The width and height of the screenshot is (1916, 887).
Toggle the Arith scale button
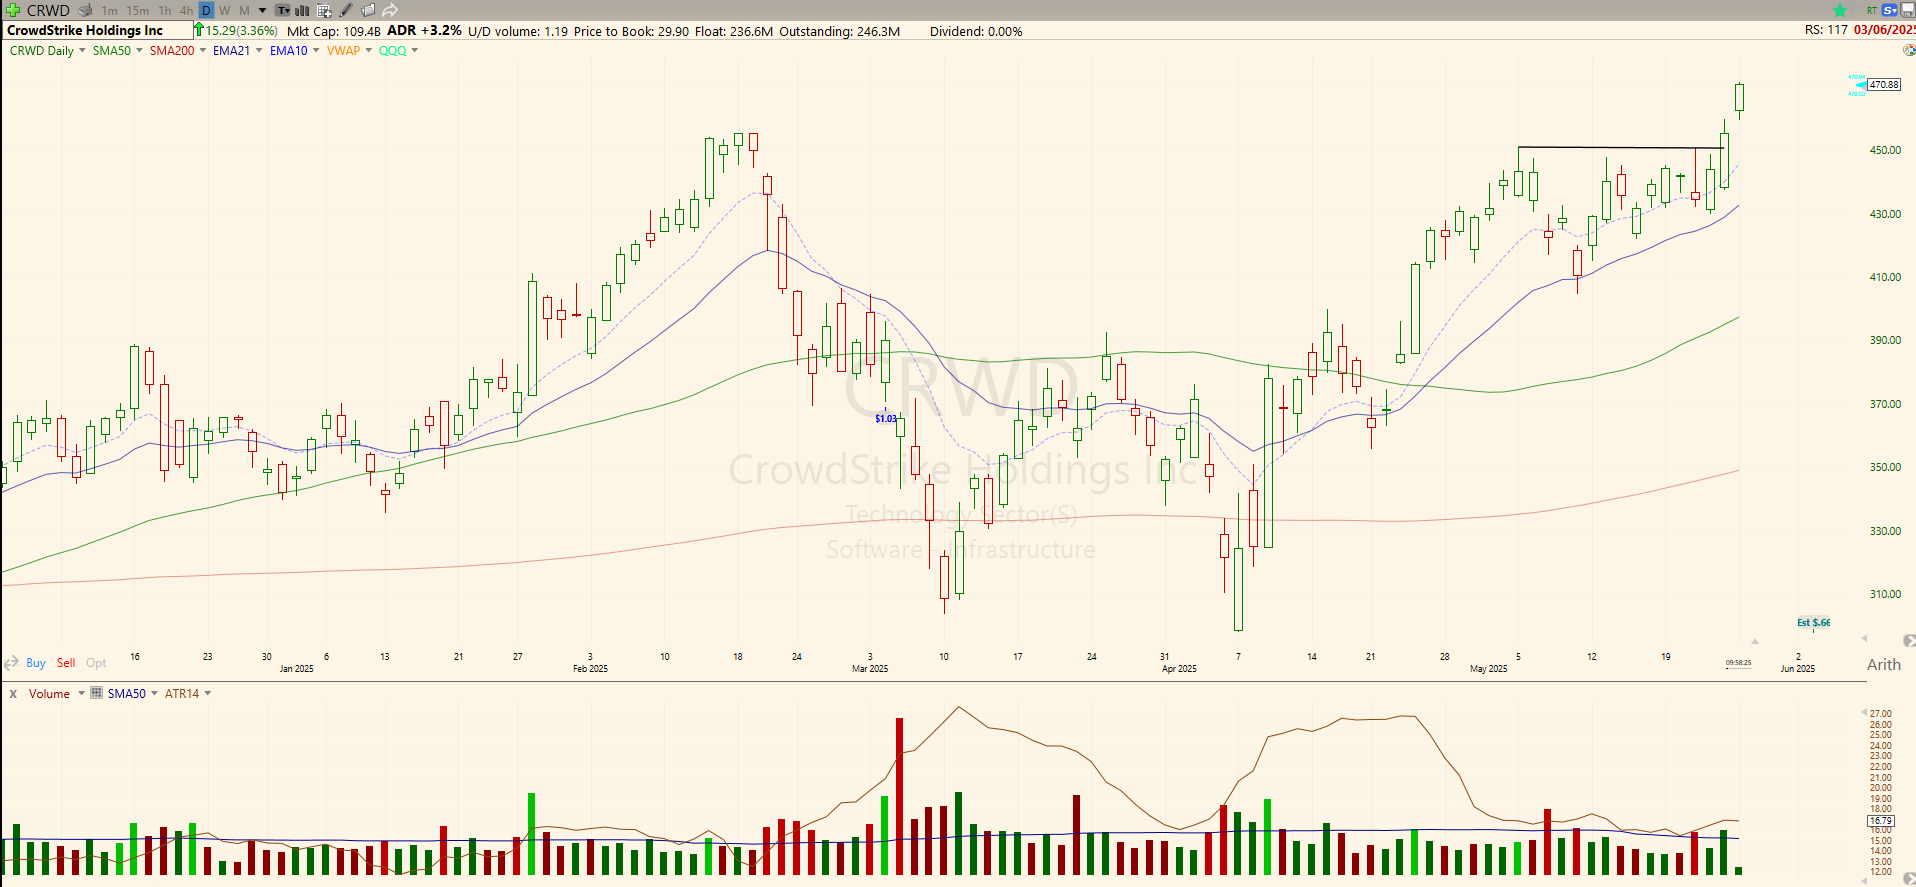coord(1884,664)
